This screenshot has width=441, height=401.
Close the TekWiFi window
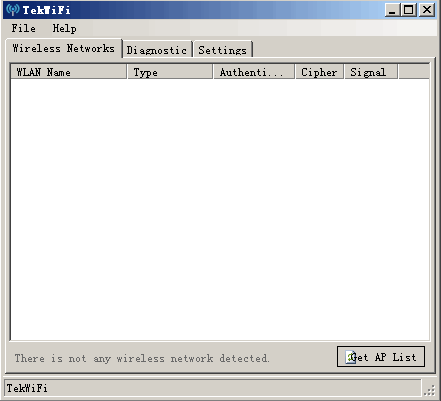point(427,10)
